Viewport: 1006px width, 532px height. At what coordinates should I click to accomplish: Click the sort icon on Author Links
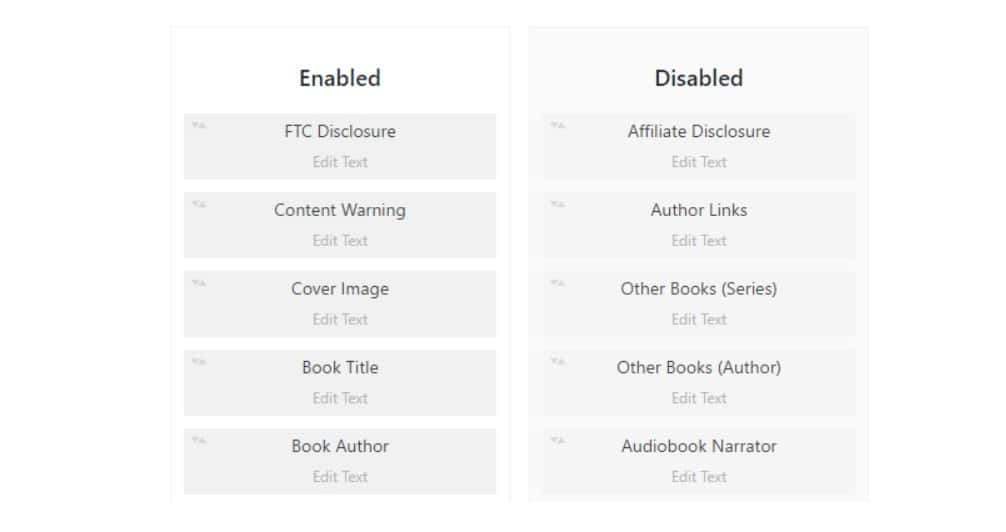click(x=558, y=204)
